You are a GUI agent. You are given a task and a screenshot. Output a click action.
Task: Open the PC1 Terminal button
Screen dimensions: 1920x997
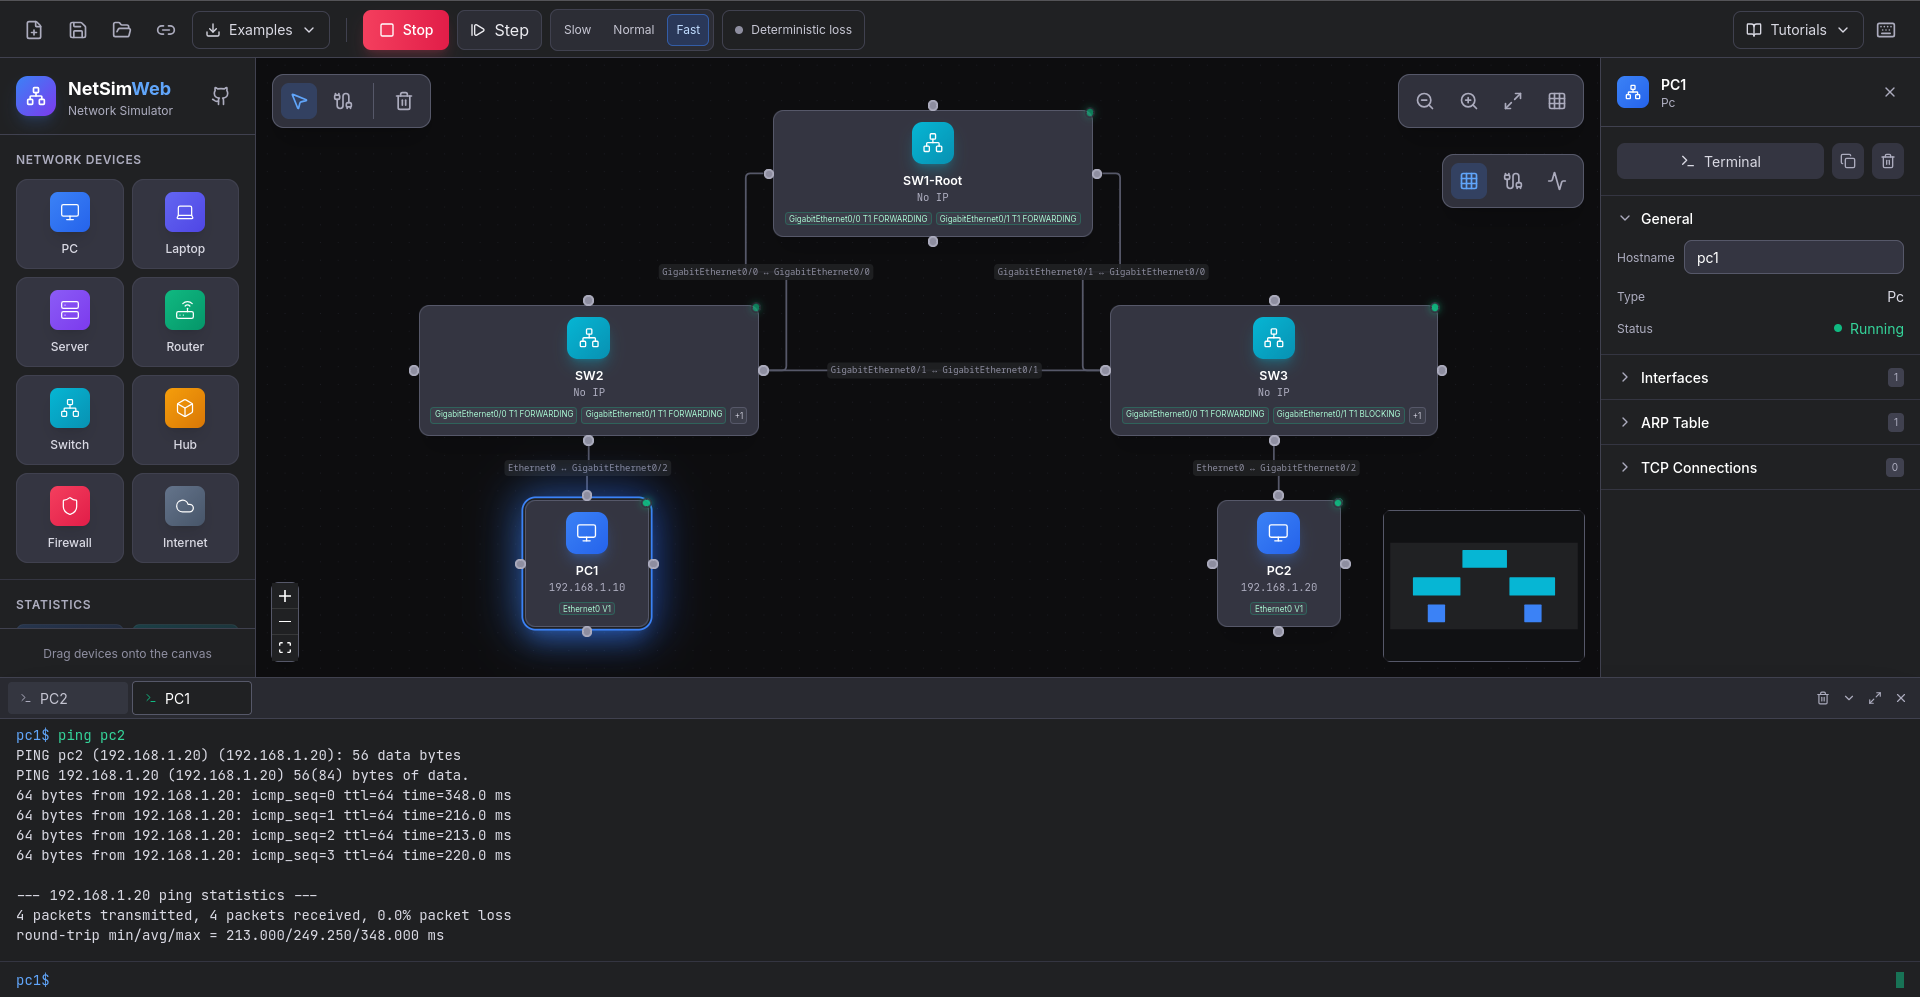tap(1720, 161)
